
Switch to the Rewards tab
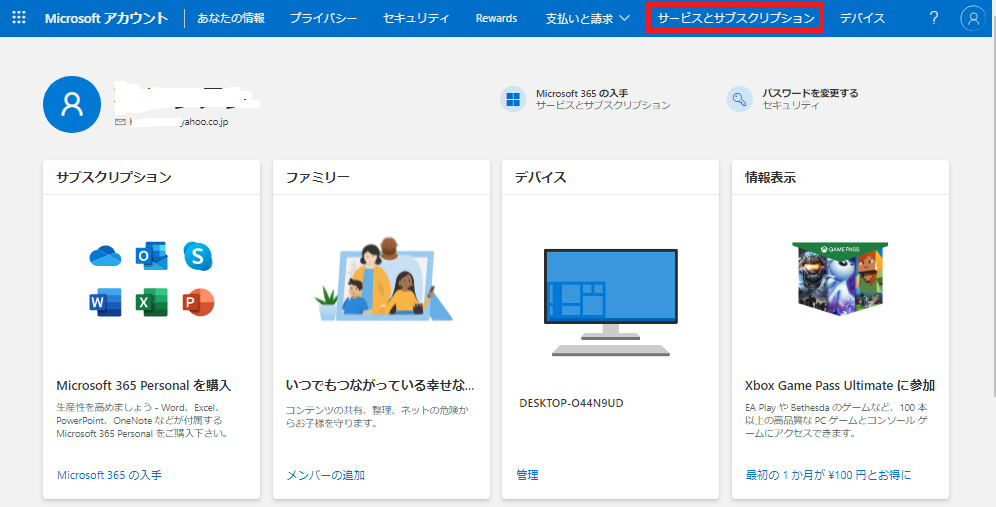pyautogui.click(x=496, y=18)
